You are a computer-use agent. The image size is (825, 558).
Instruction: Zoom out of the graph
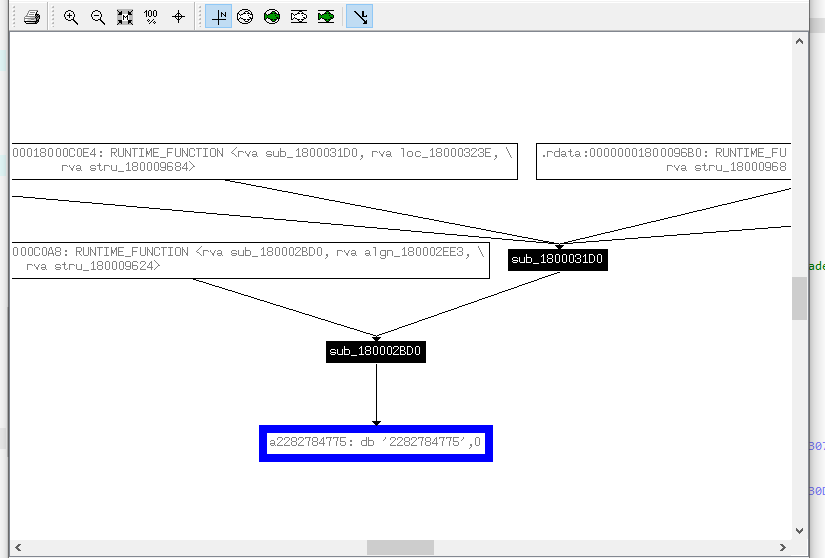tap(98, 17)
